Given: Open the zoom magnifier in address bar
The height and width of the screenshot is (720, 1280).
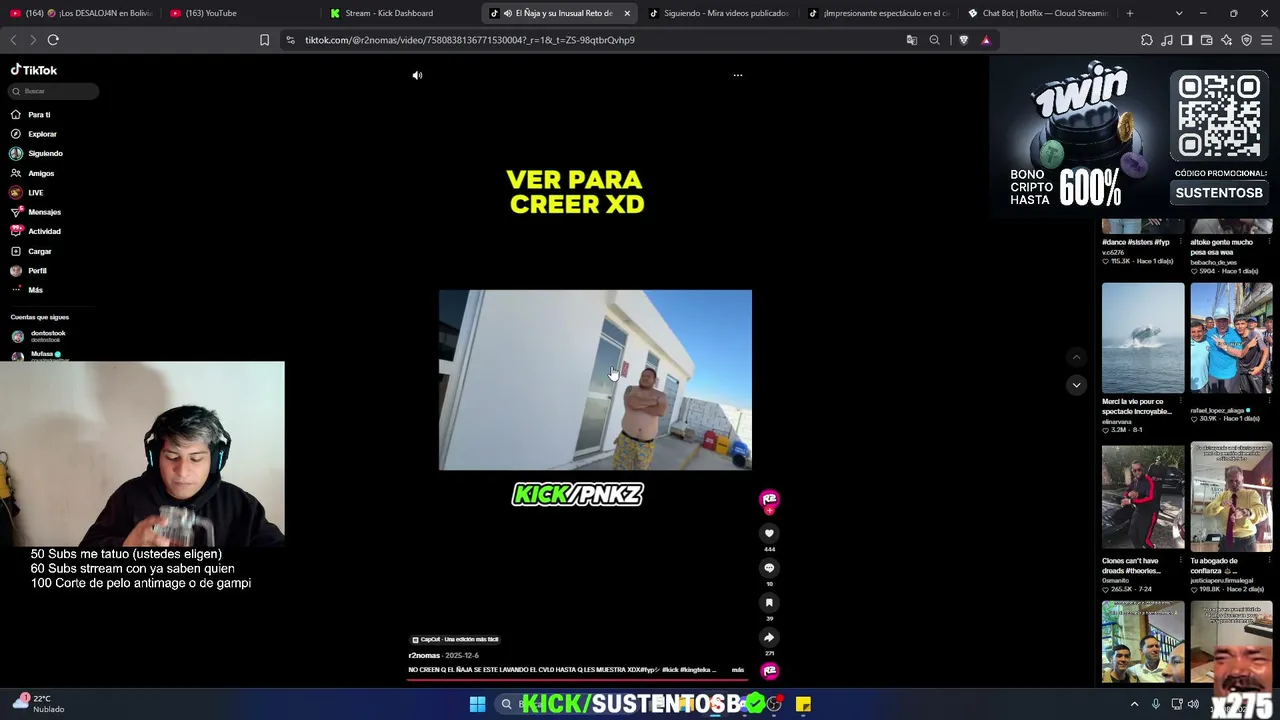Looking at the screenshot, I should 934,40.
